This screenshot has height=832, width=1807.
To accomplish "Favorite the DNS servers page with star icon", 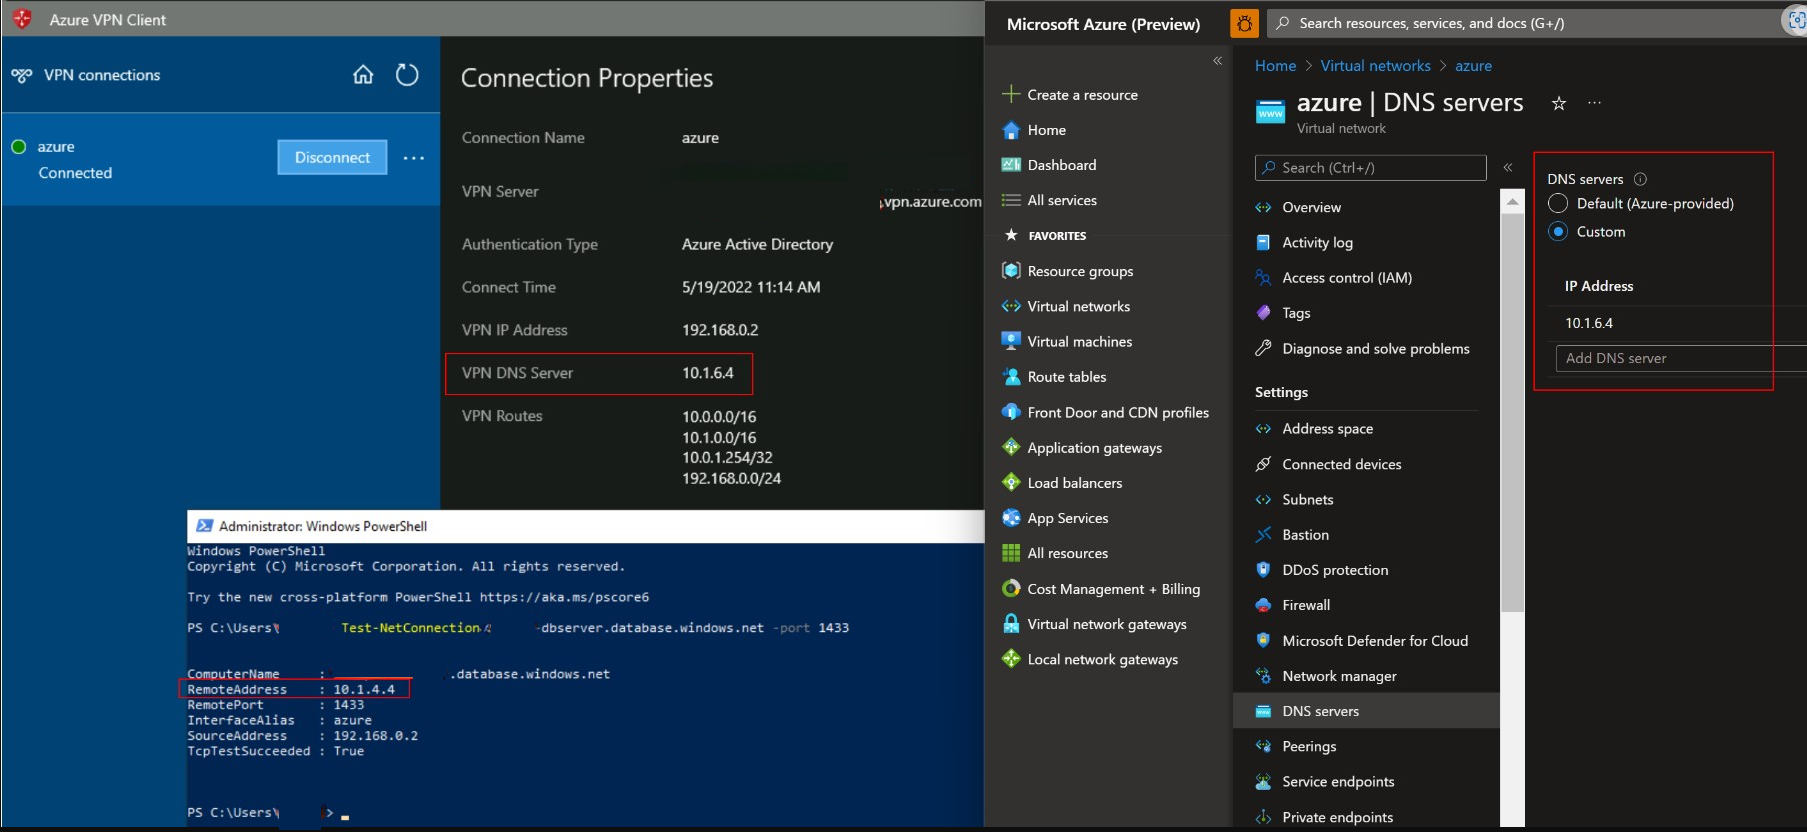I will pos(1558,103).
